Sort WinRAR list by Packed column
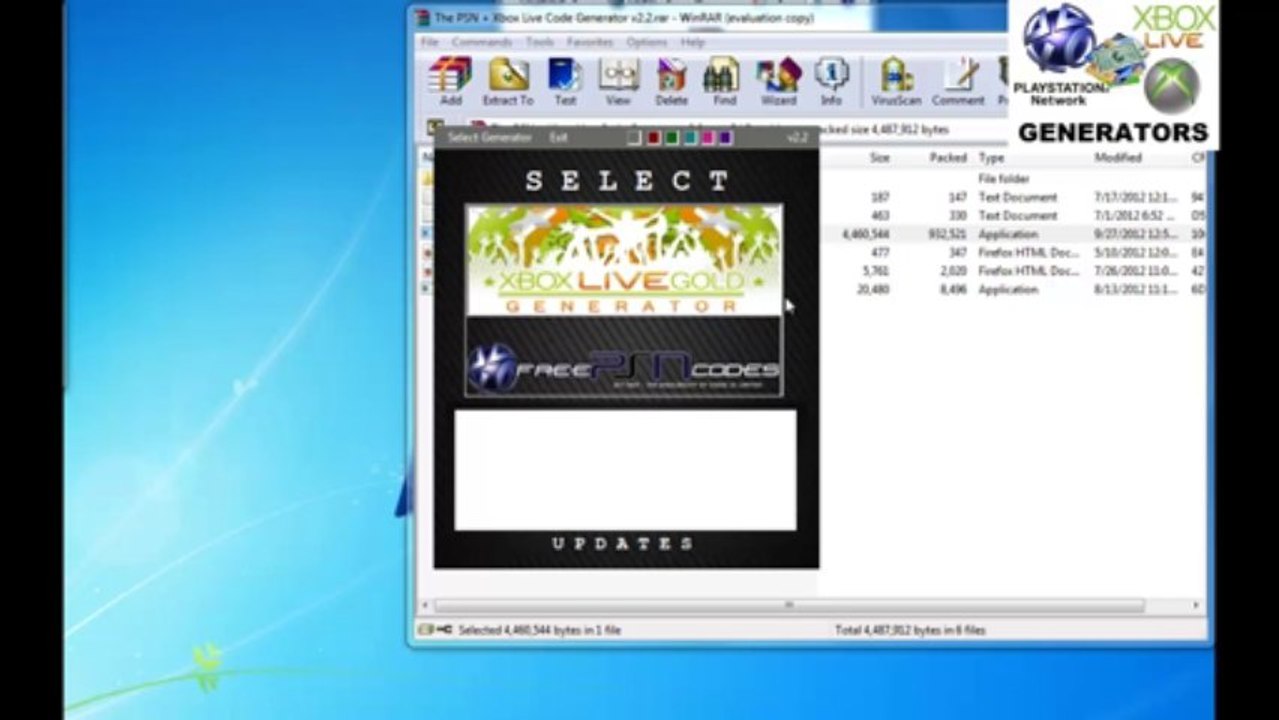Image resolution: width=1279 pixels, height=720 pixels. [947, 158]
